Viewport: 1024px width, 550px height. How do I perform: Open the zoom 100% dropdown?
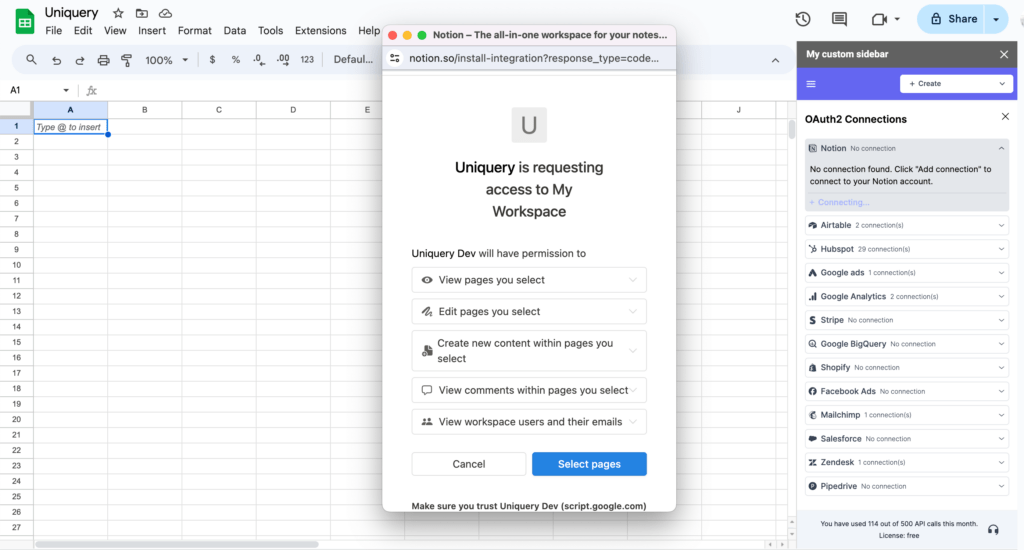[166, 60]
